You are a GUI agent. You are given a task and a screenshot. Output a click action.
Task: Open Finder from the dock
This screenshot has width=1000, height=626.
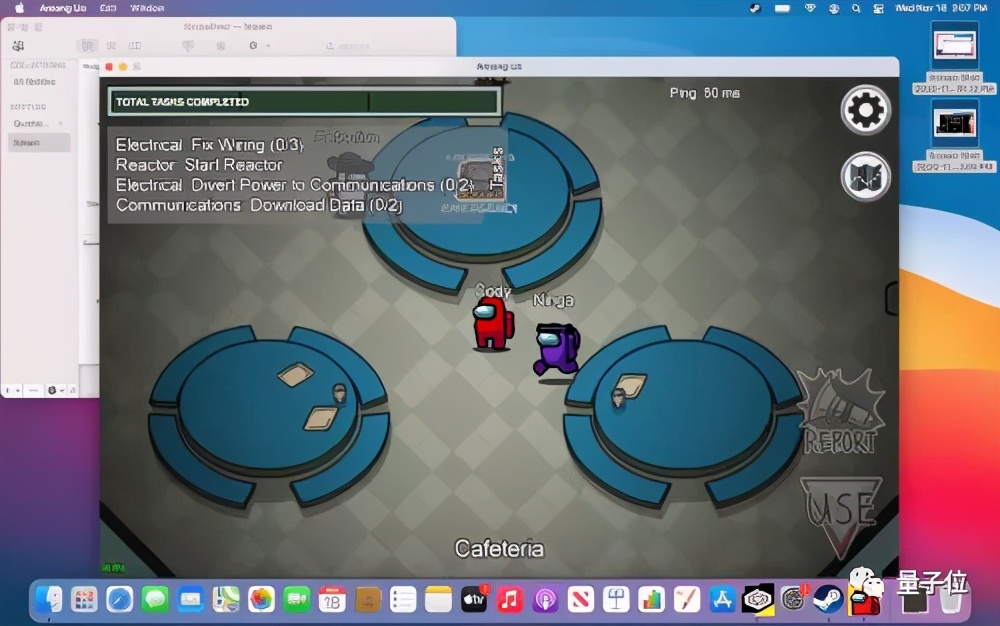pos(49,600)
